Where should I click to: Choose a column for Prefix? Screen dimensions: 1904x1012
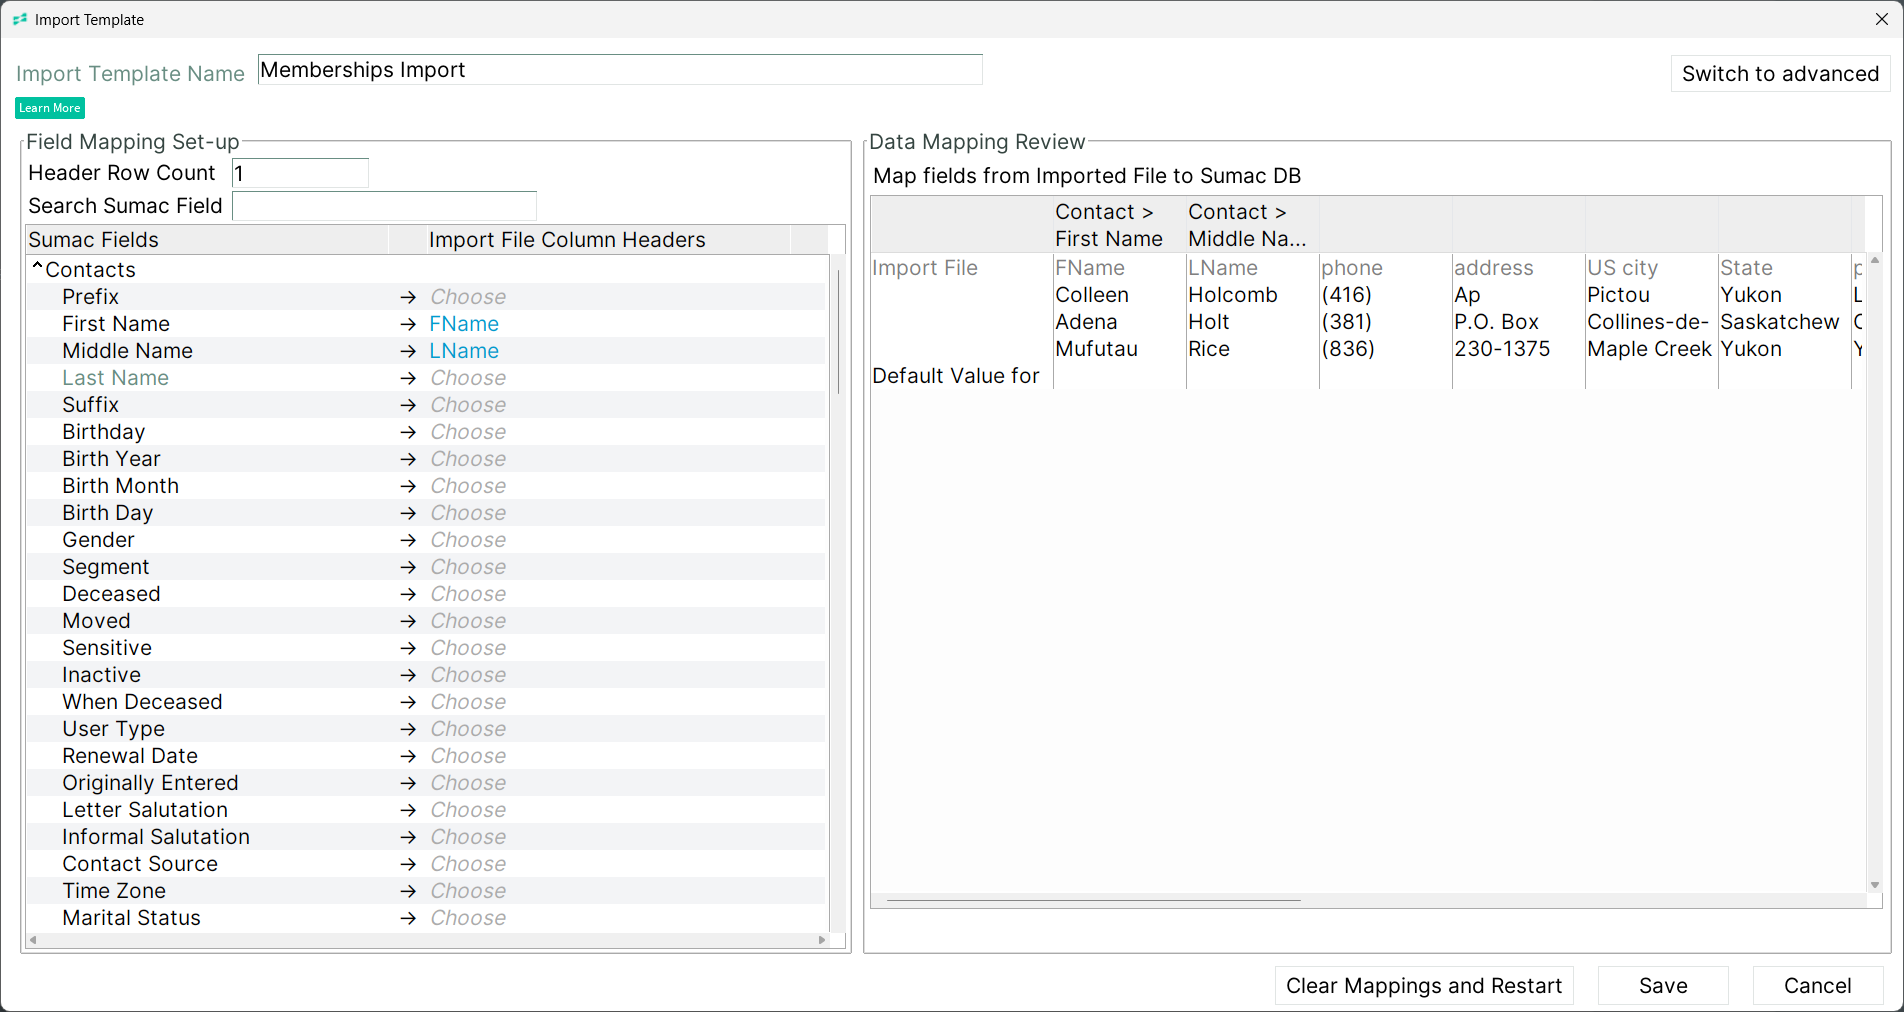468,297
